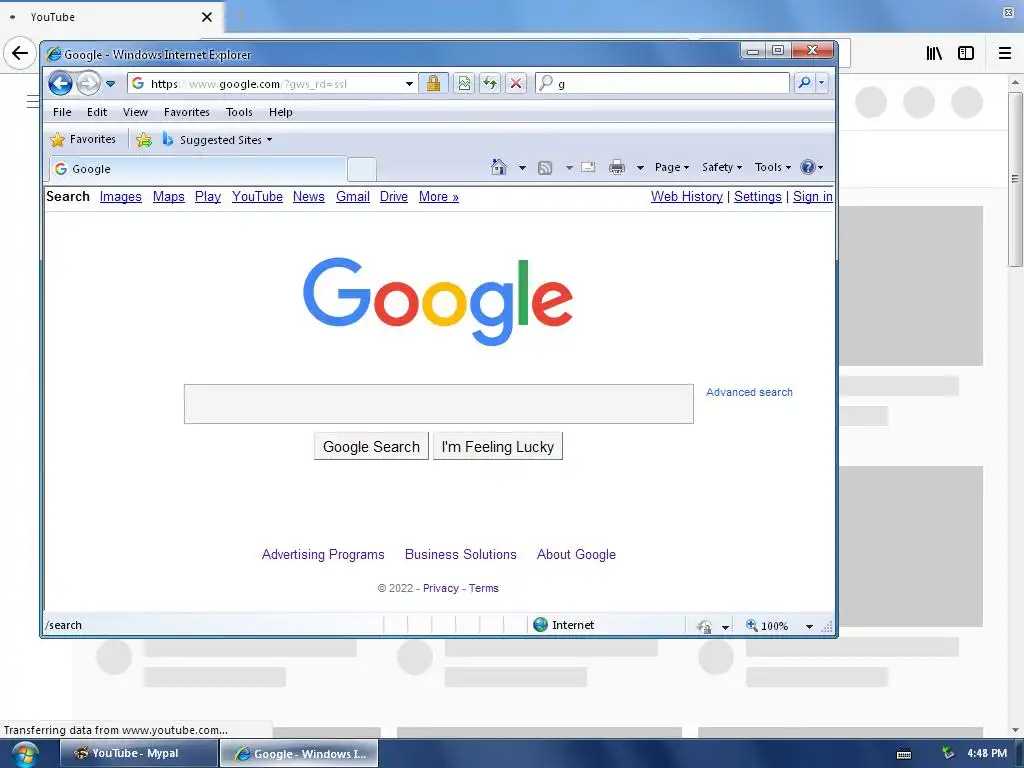
Task: Expand the Home button dropdown arrow
Action: 522,168
